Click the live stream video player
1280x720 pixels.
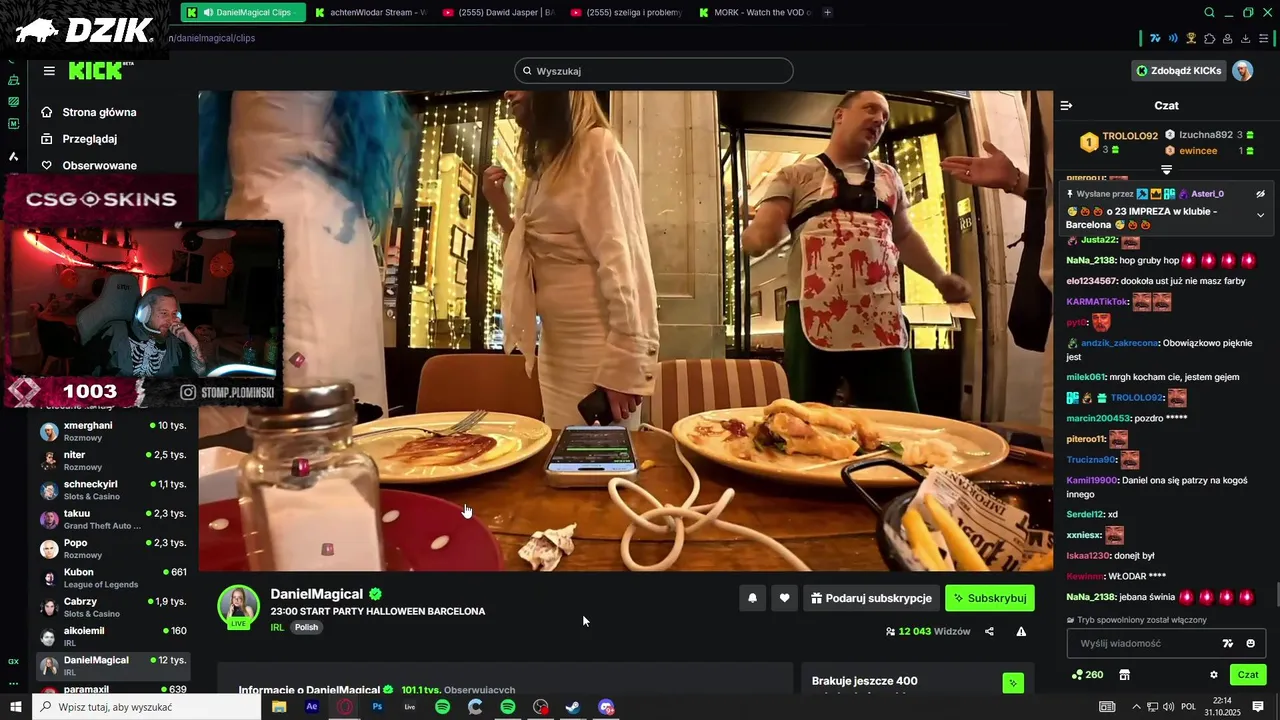point(625,331)
